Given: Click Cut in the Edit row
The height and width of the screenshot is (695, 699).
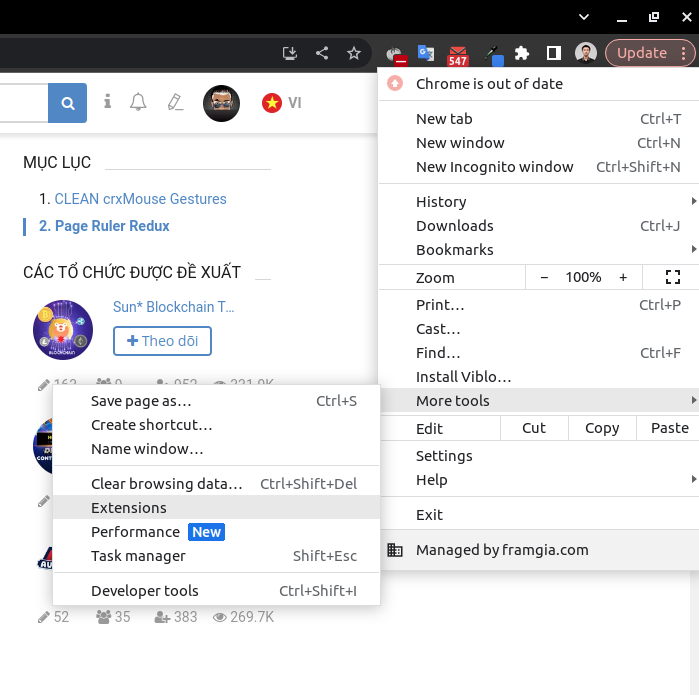Looking at the screenshot, I should click(x=534, y=428).
